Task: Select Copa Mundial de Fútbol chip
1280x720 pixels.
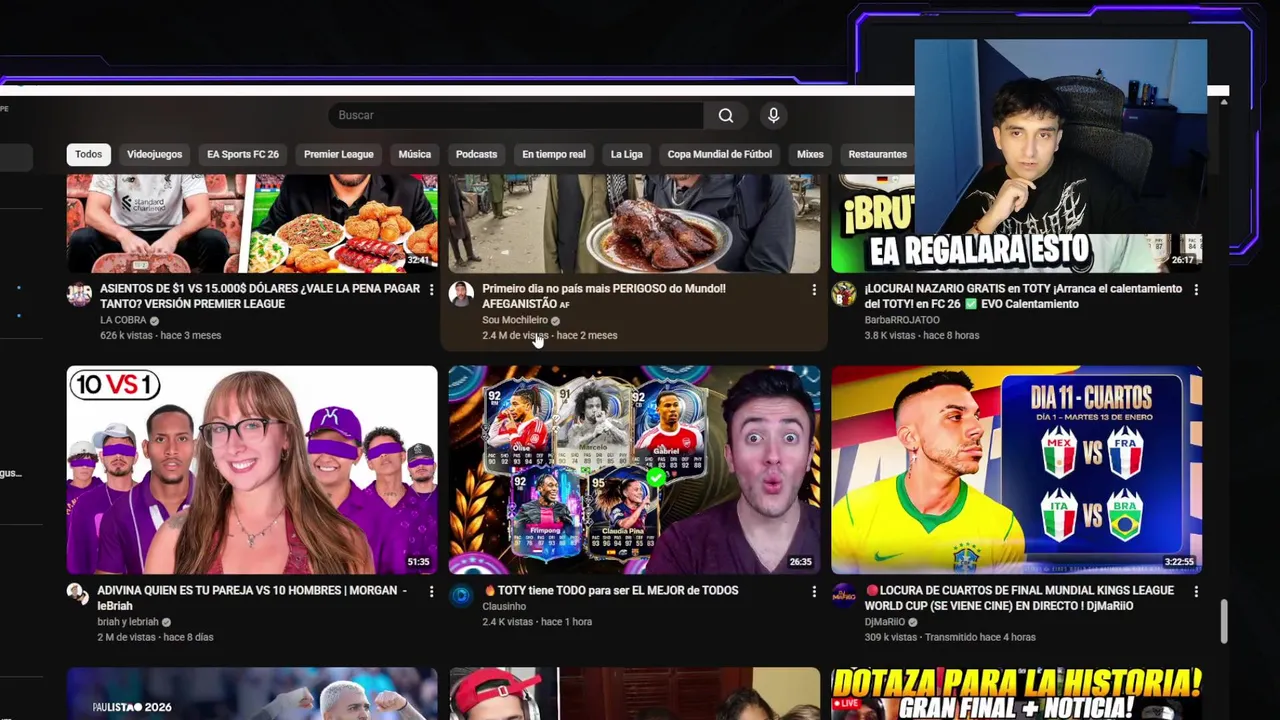Action: click(720, 154)
